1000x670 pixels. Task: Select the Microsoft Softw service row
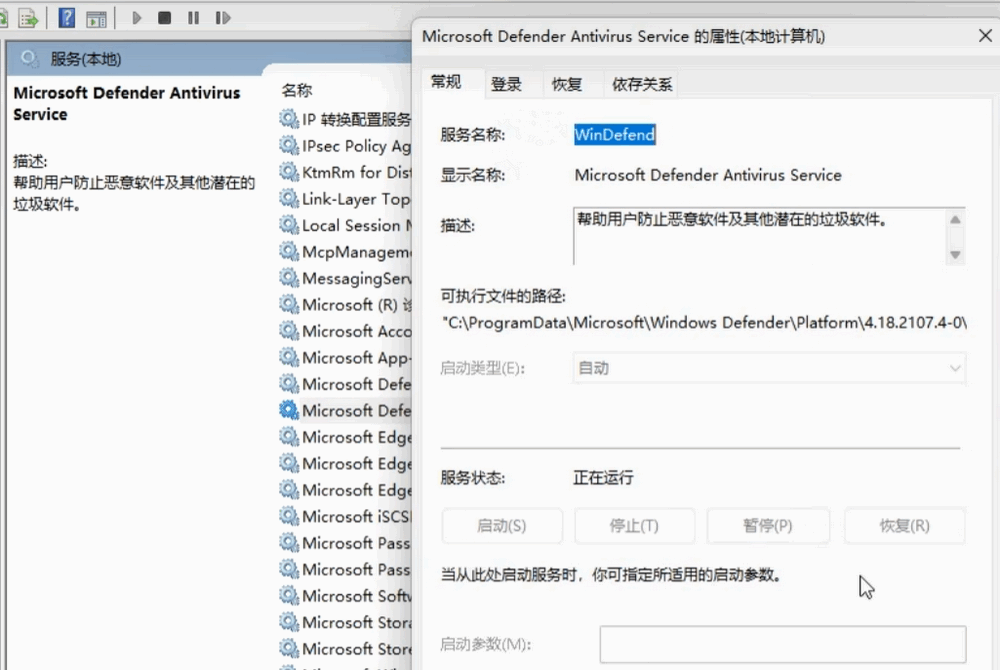(x=345, y=595)
